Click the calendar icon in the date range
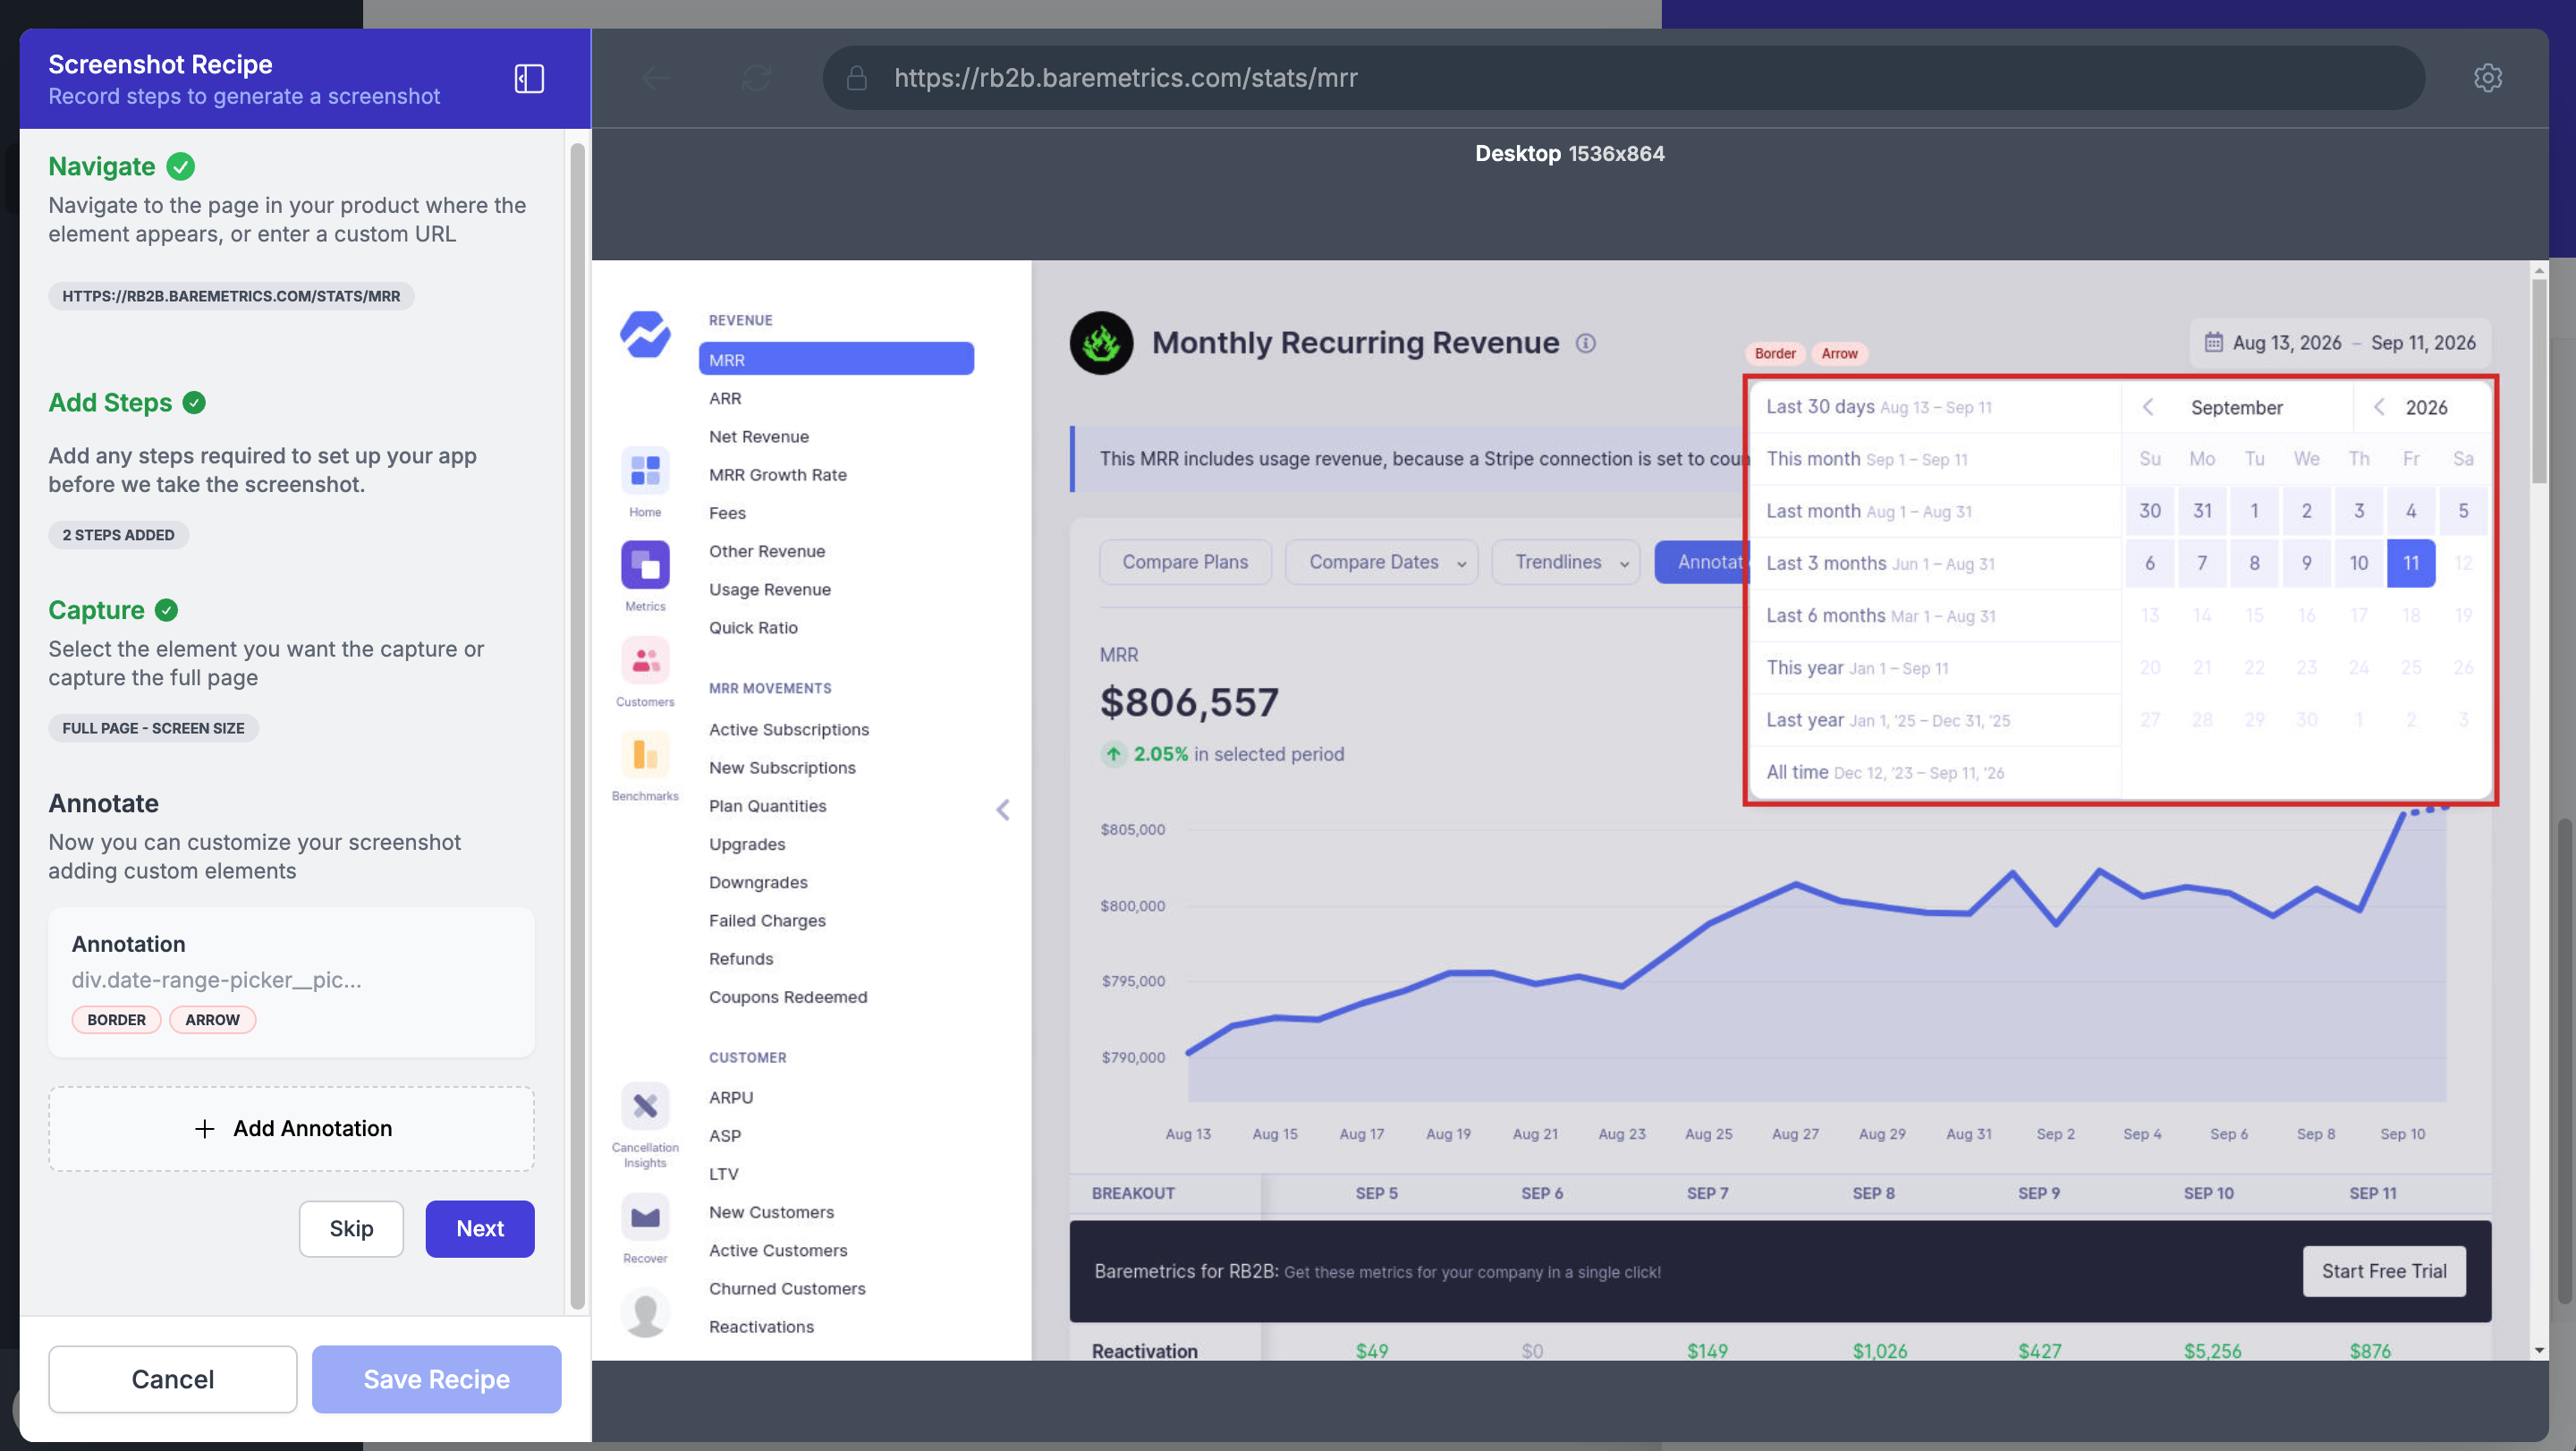 (x=2213, y=342)
